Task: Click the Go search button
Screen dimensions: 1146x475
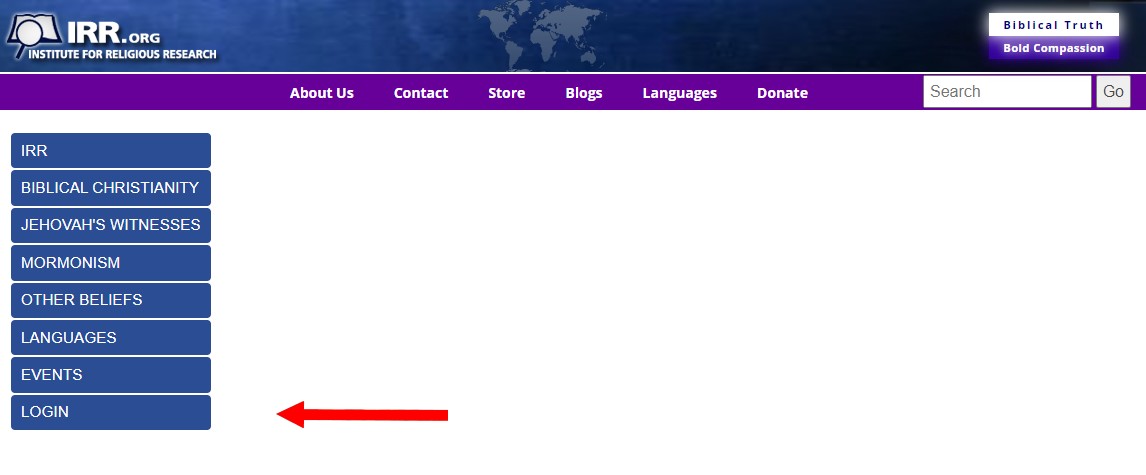Action: point(1113,91)
